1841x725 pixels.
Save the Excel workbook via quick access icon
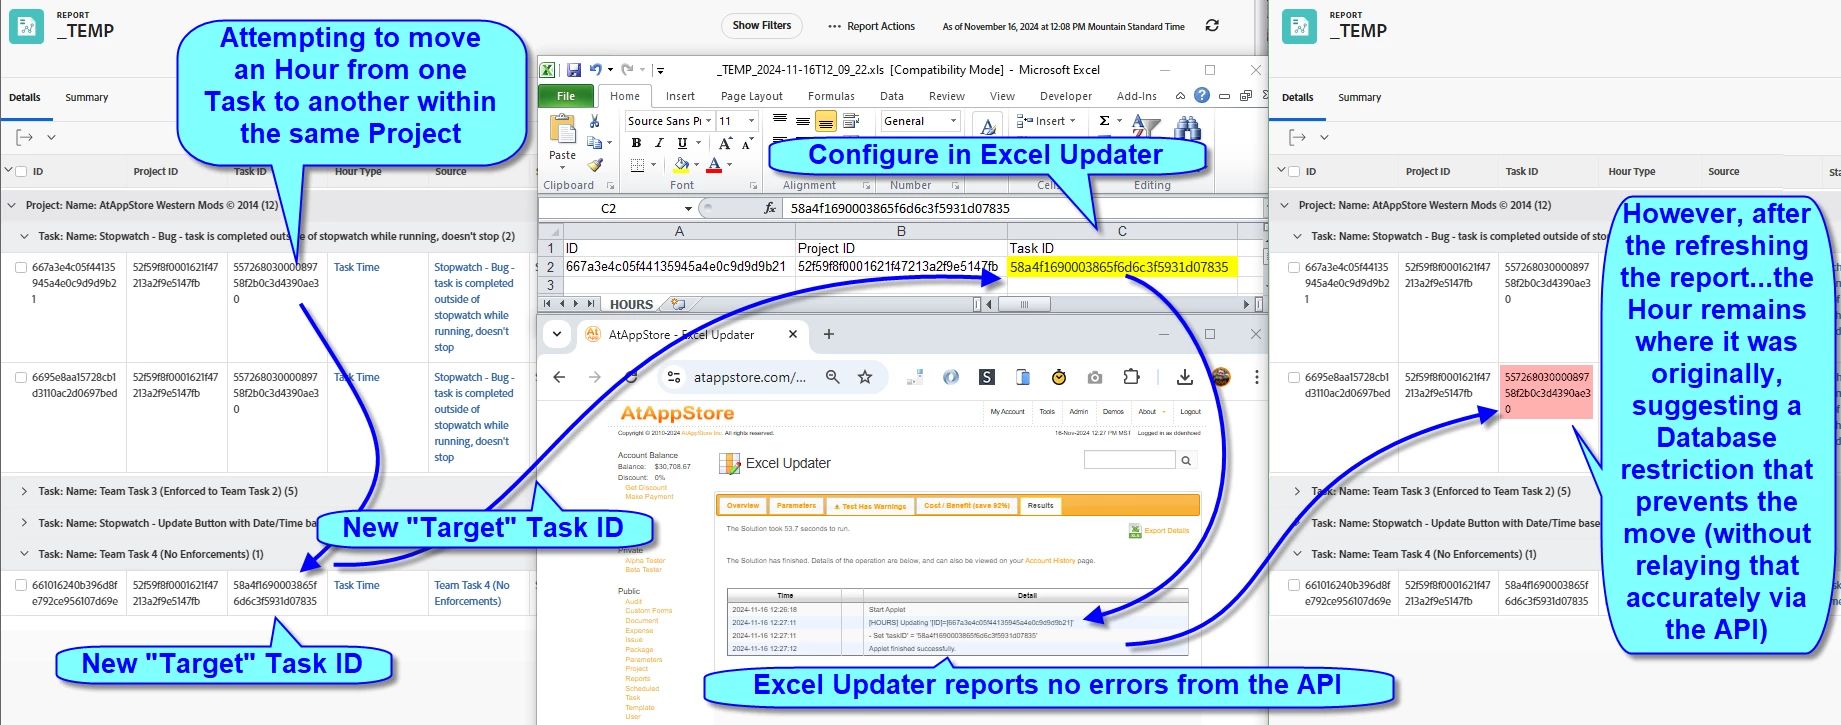(574, 70)
